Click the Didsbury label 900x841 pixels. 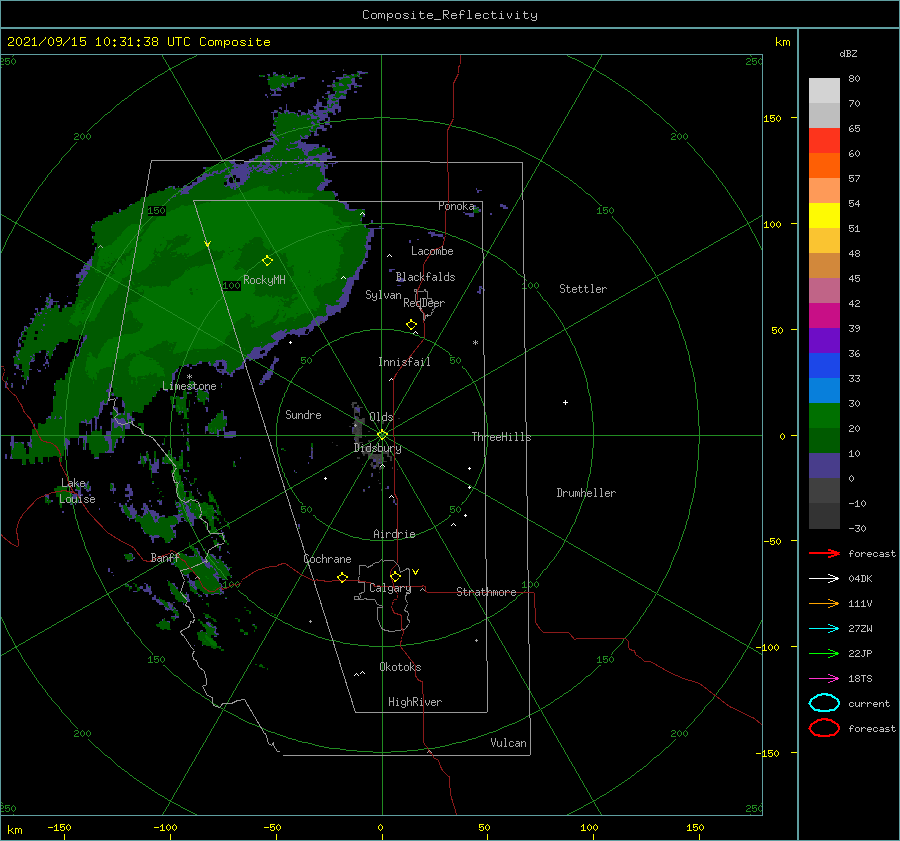[377, 448]
